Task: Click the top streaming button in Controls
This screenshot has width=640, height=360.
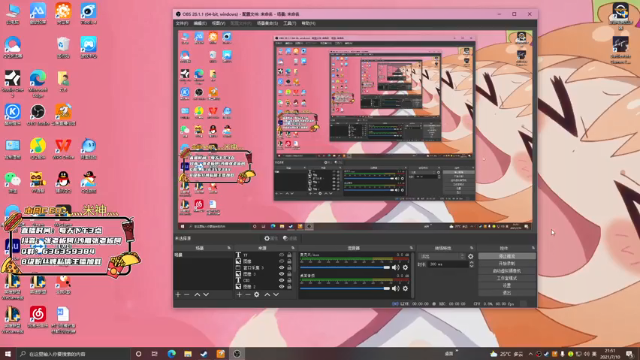Action: pyautogui.click(x=507, y=256)
